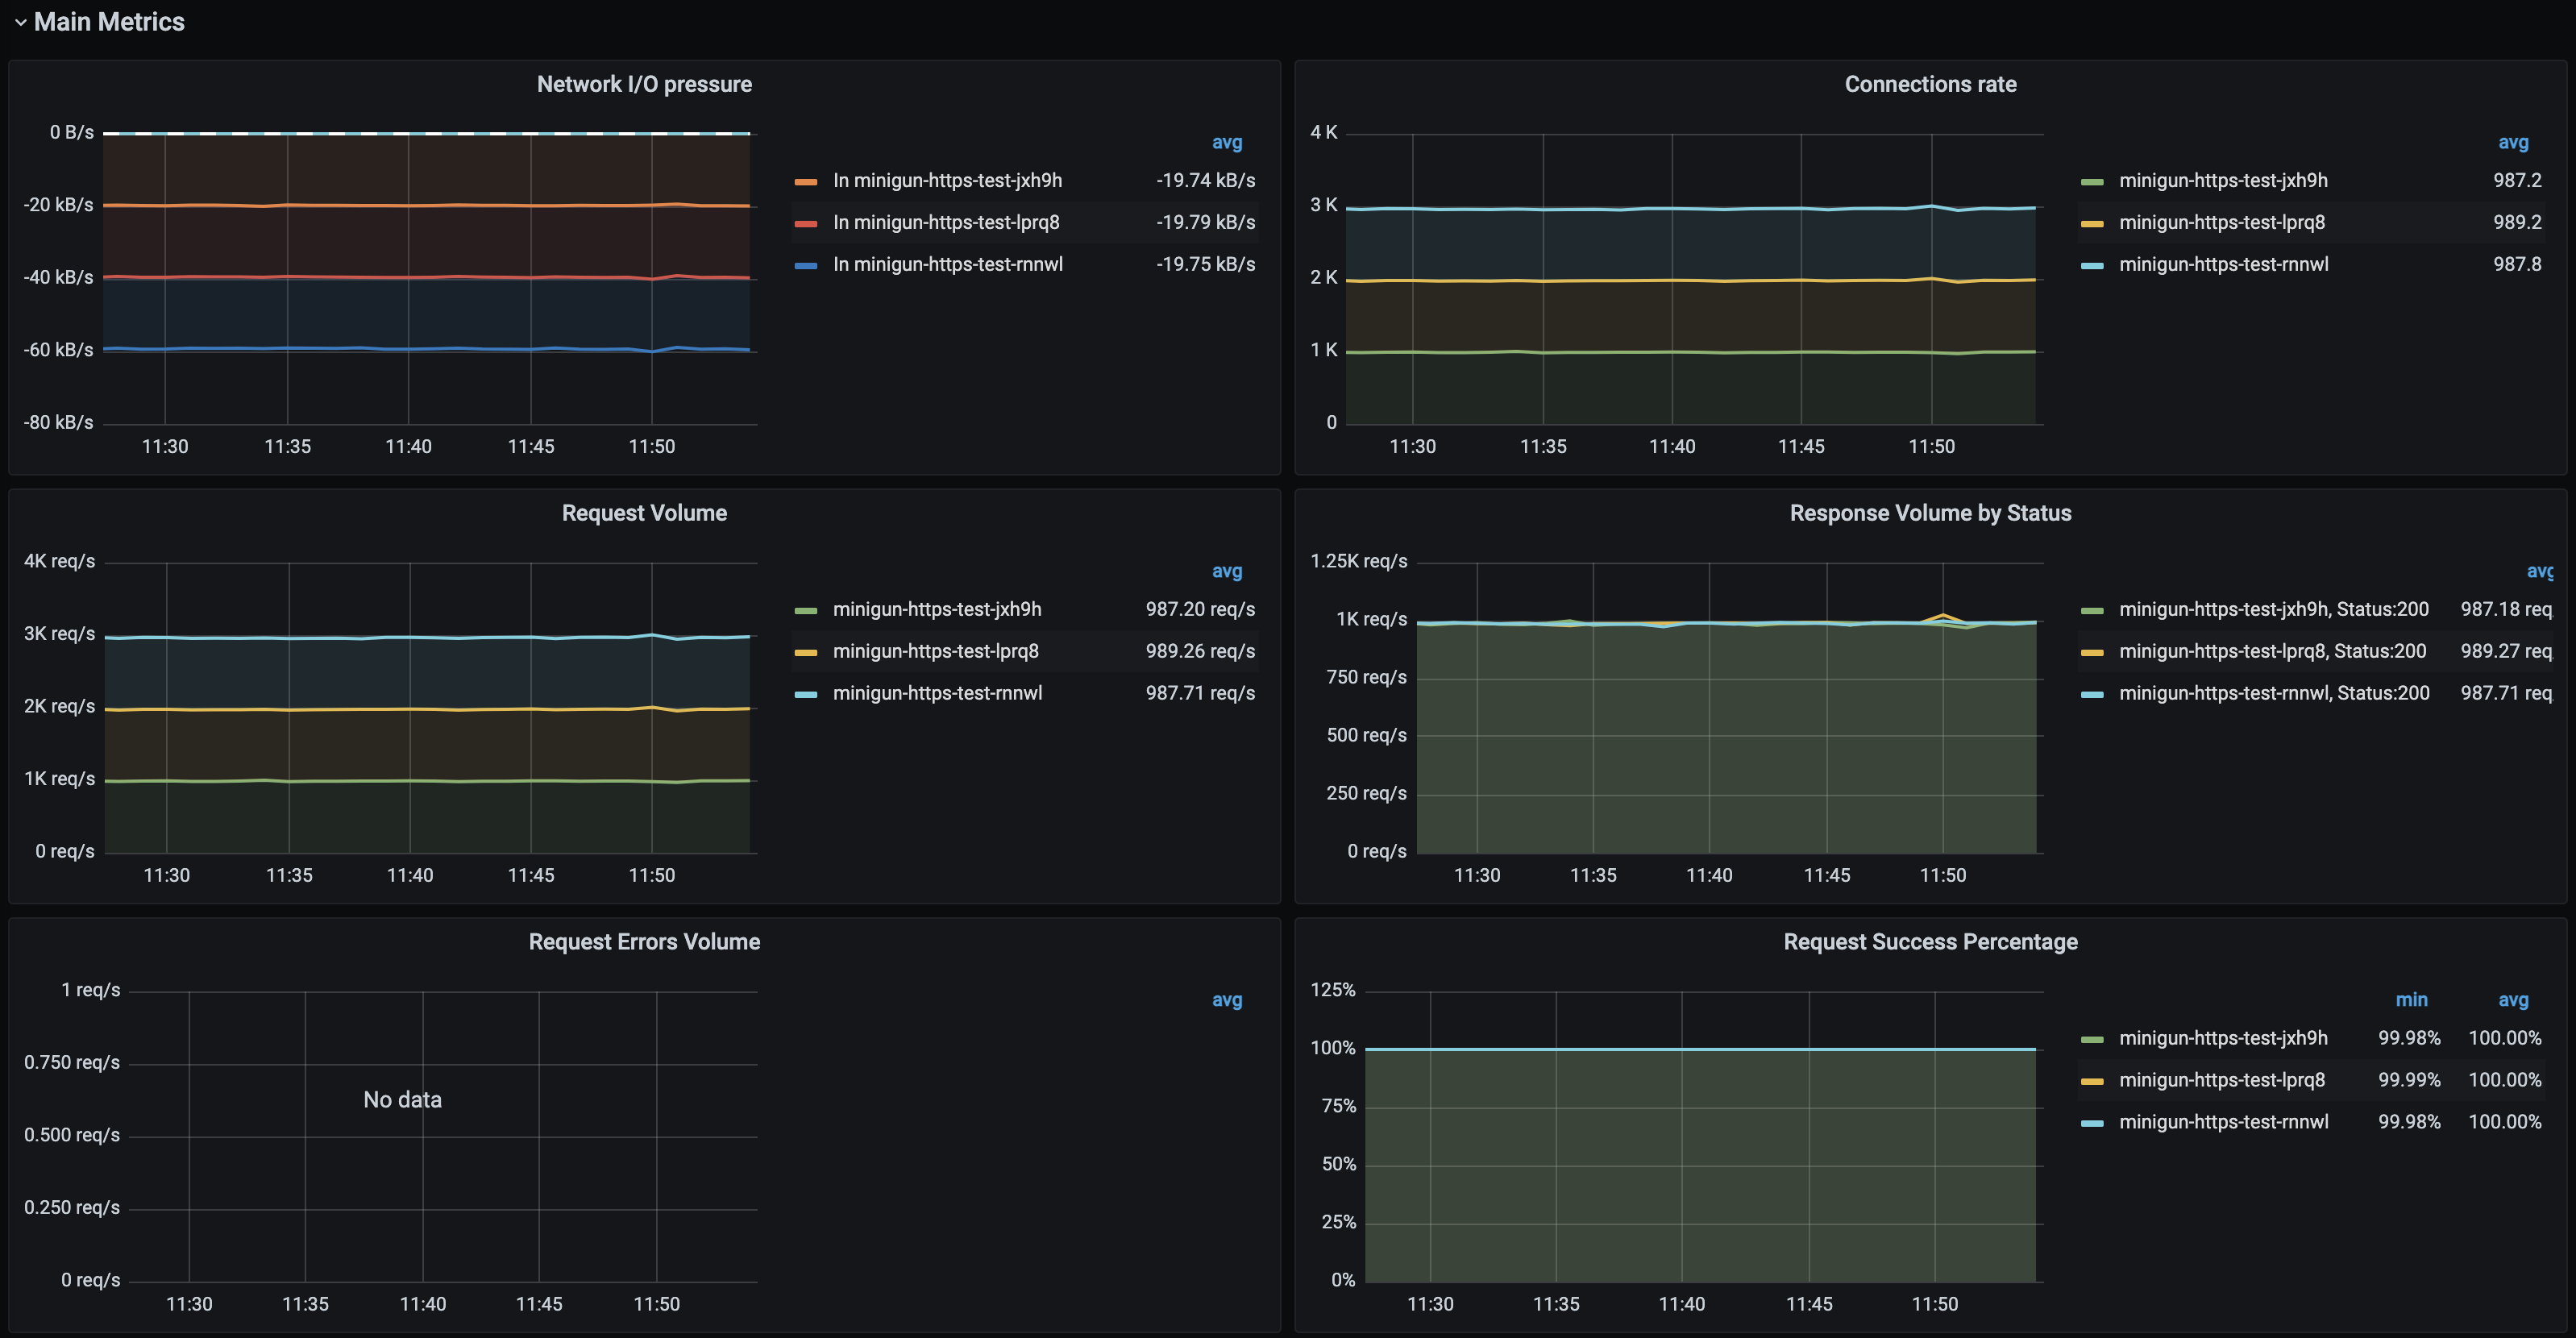Image resolution: width=2576 pixels, height=1338 pixels.
Task: Click blue swatch for In minigun-https-test-rnnwl
Action: tap(806, 266)
